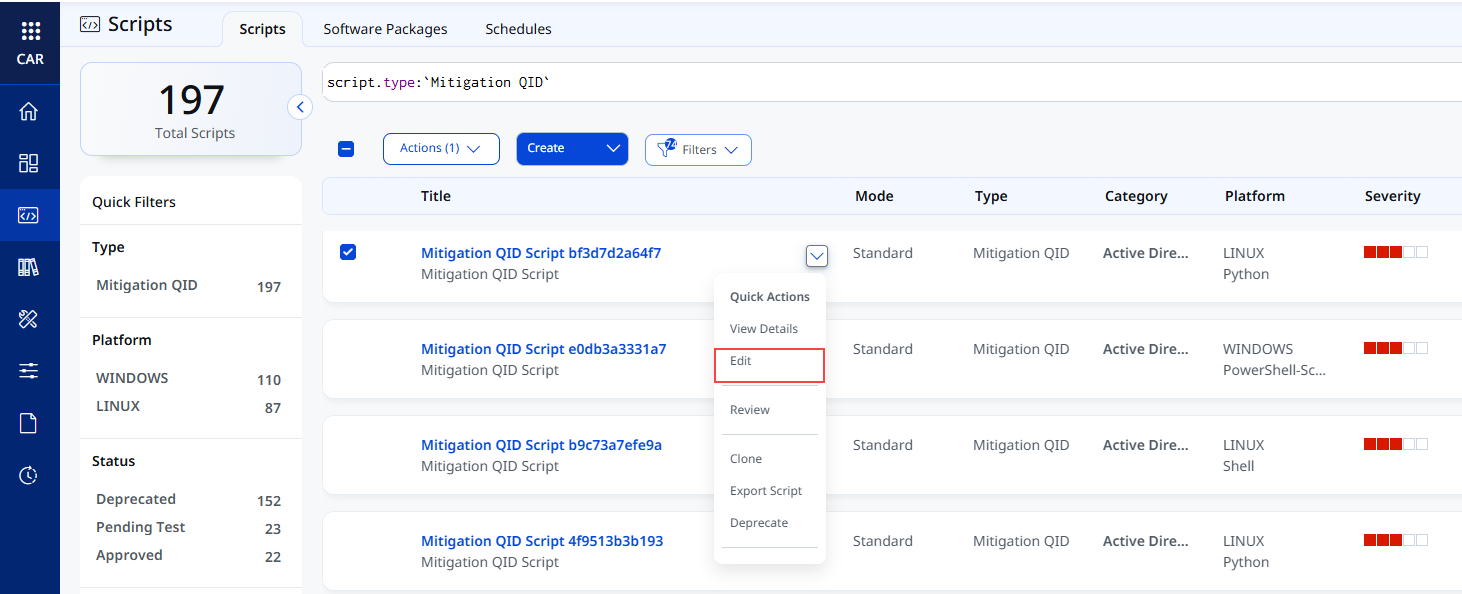Click severity bar of script b9c73a7efe9a
This screenshot has height=594, width=1462.
coord(1396,444)
